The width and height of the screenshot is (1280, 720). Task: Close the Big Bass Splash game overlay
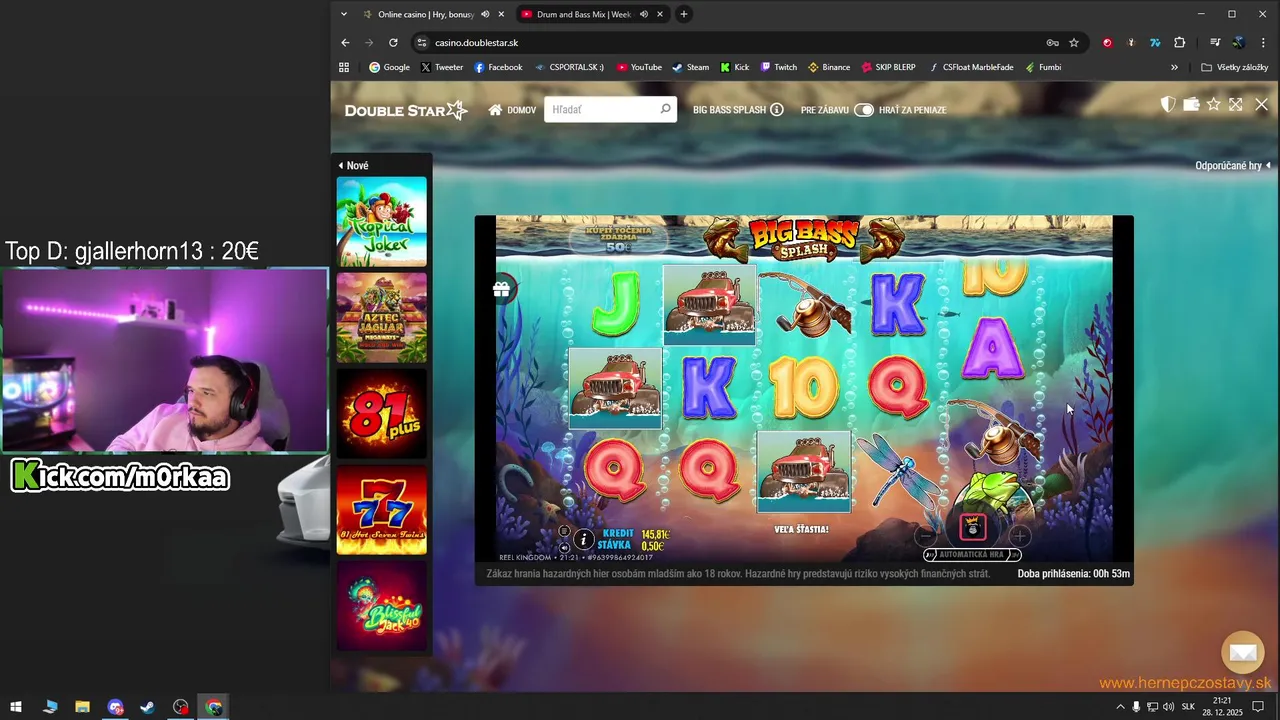pyautogui.click(x=1261, y=104)
